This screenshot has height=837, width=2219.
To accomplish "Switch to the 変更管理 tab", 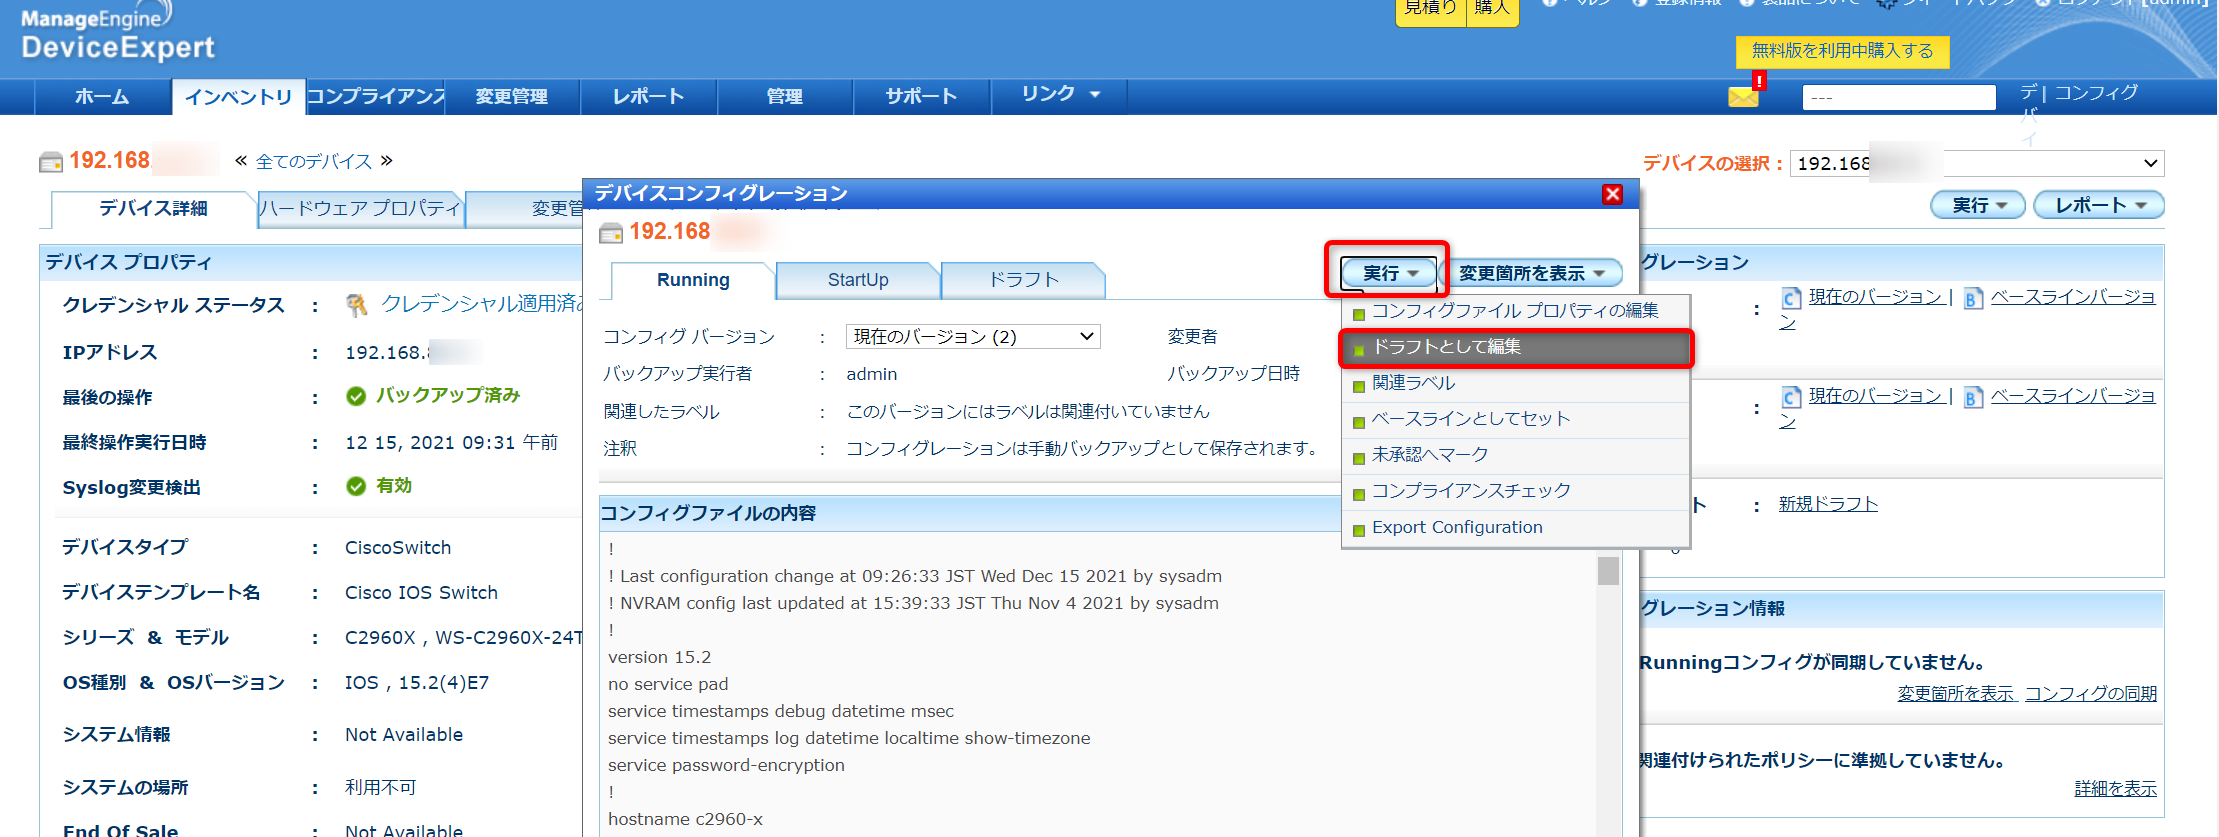I will point(511,97).
